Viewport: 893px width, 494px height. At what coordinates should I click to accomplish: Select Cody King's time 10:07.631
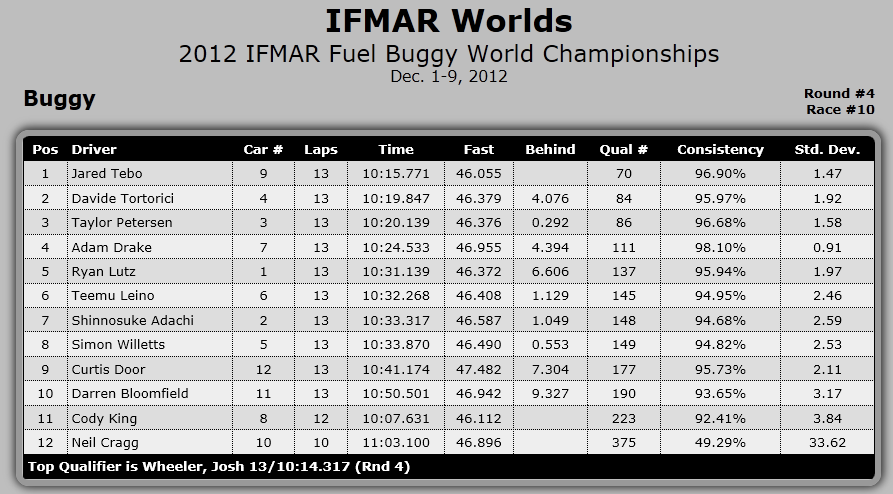click(396, 418)
